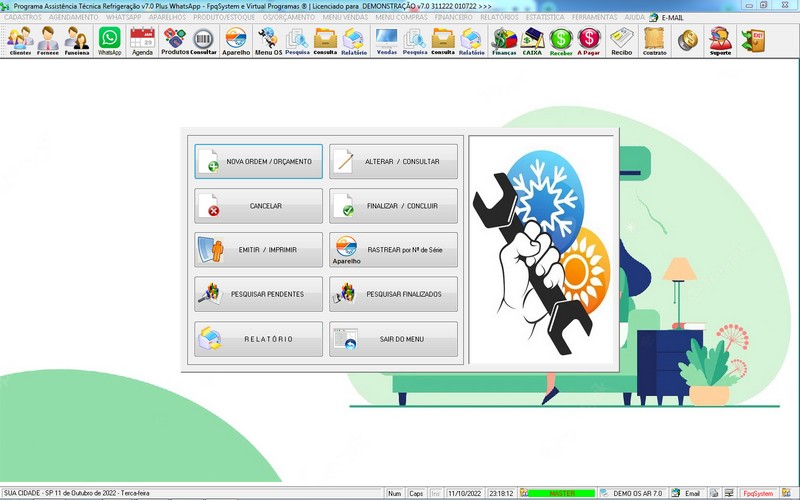Open the CADASTROS menu
The height and width of the screenshot is (500, 800).
click(23, 17)
